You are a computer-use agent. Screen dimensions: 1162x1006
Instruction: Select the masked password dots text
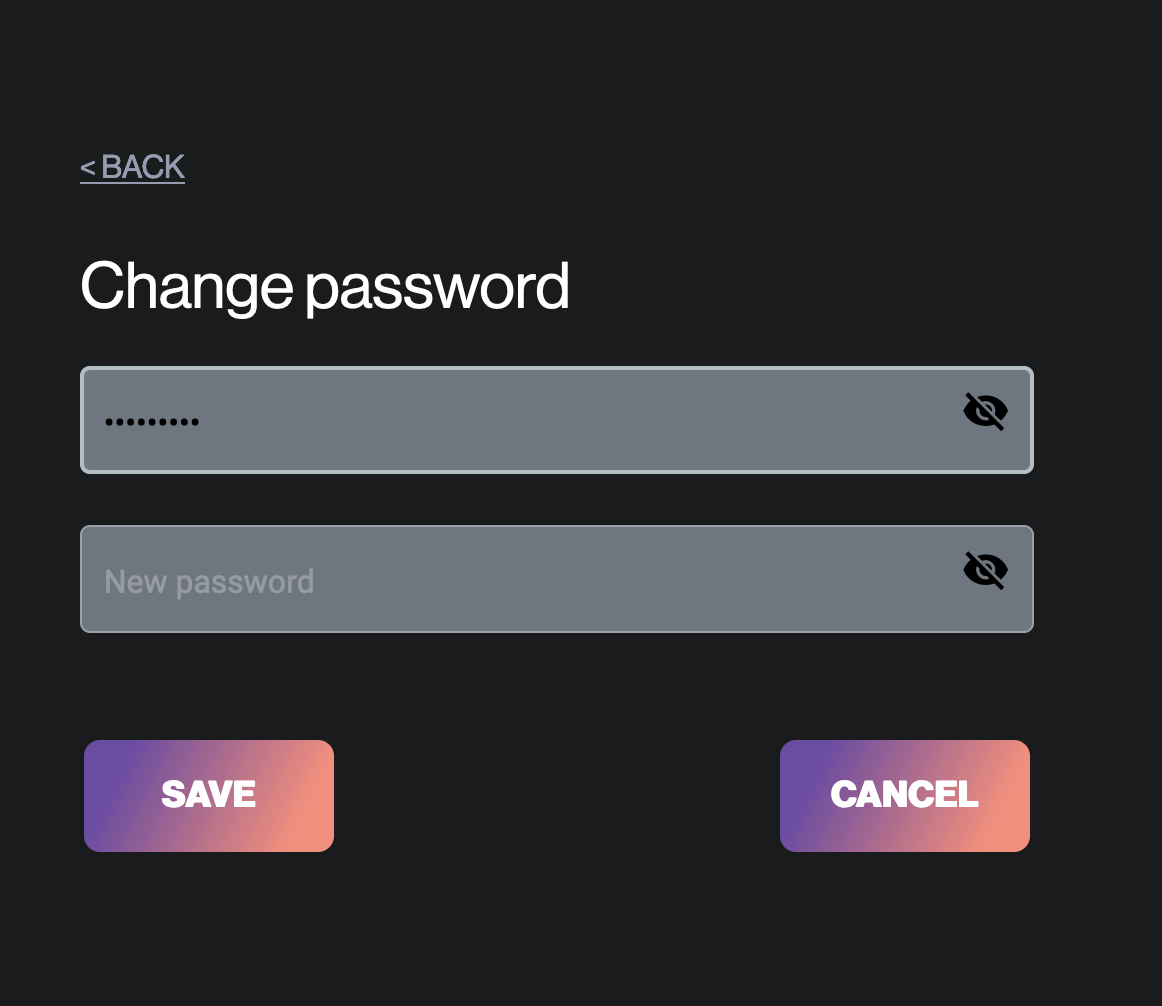tap(150, 420)
